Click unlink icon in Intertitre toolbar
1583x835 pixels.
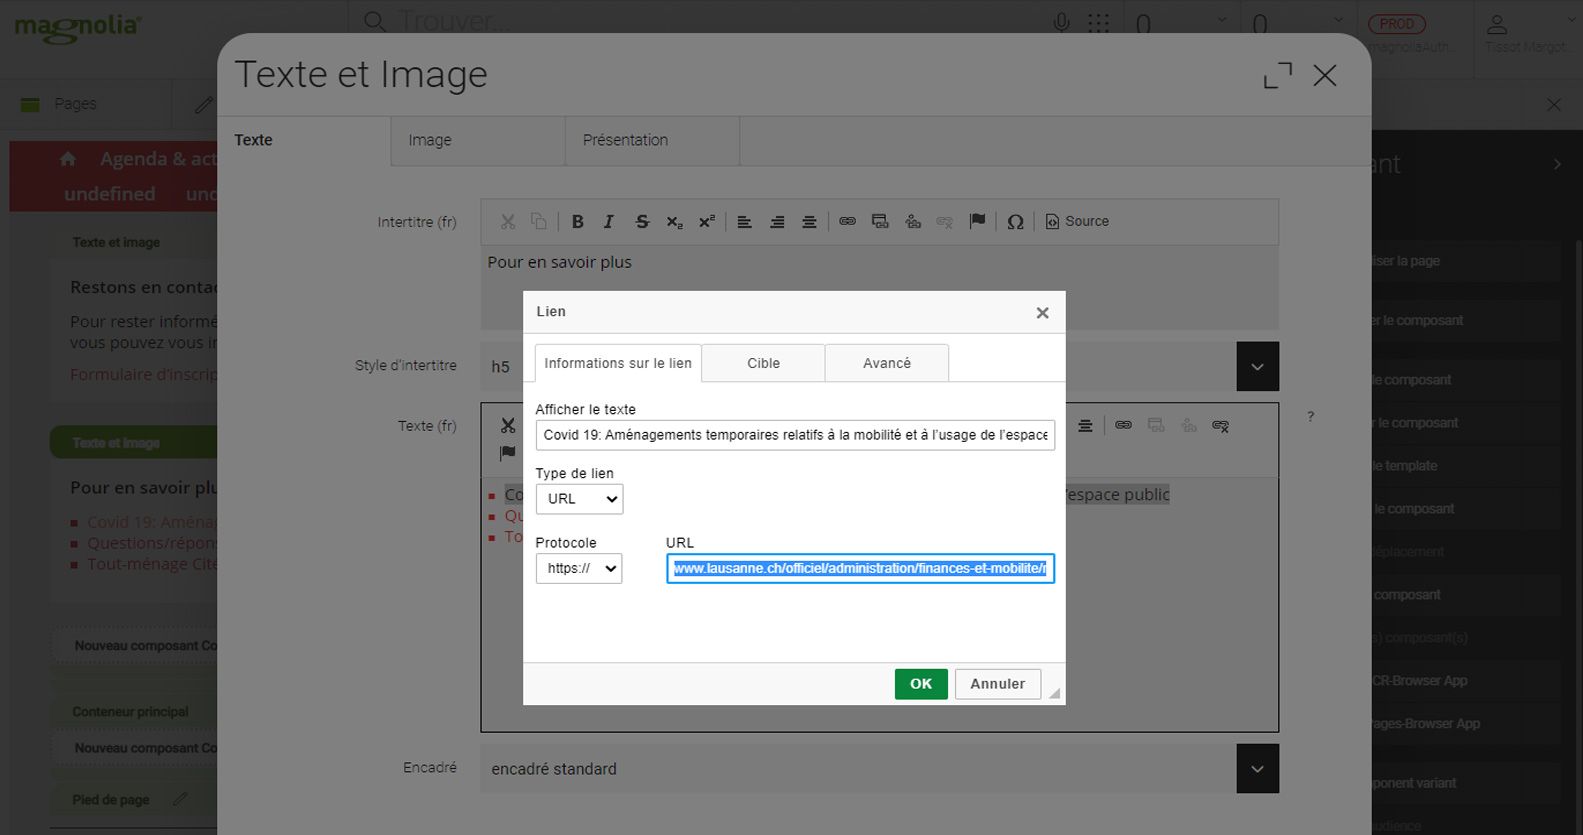tap(944, 222)
